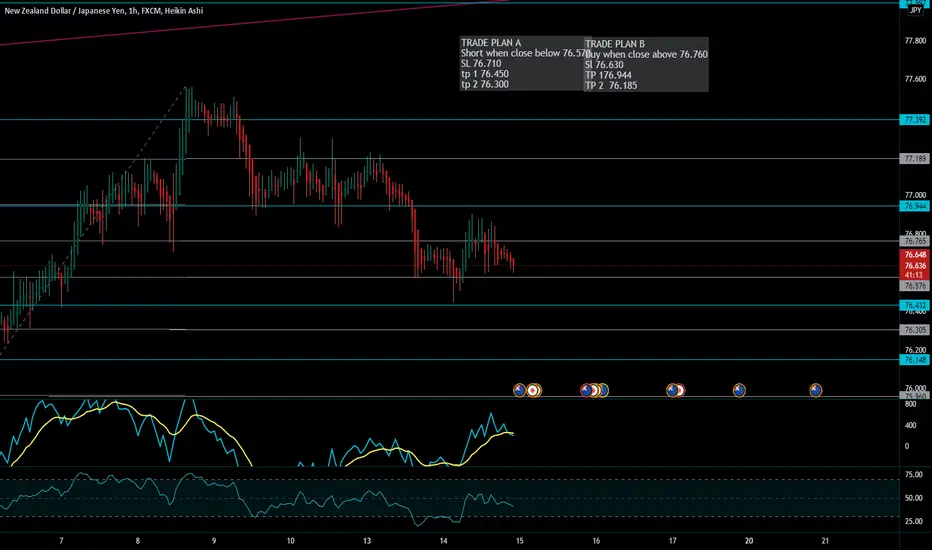
Task: Click date 20 on the time axis
Action: click(x=749, y=540)
